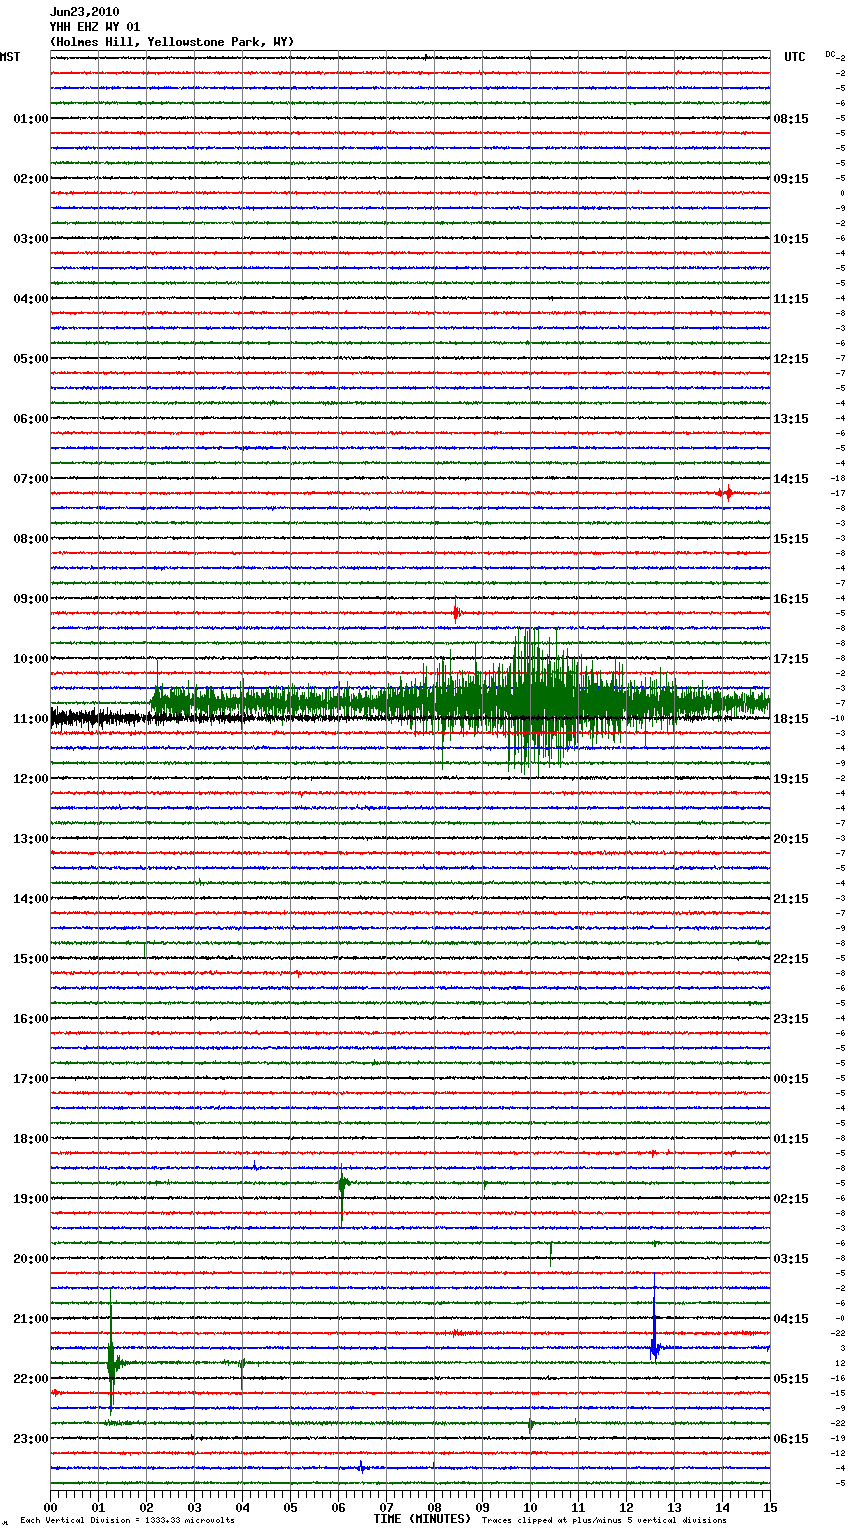The height and width of the screenshot is (1534, 850).
Task: Select the 01:00 MST time label
Action: point(31,118)
